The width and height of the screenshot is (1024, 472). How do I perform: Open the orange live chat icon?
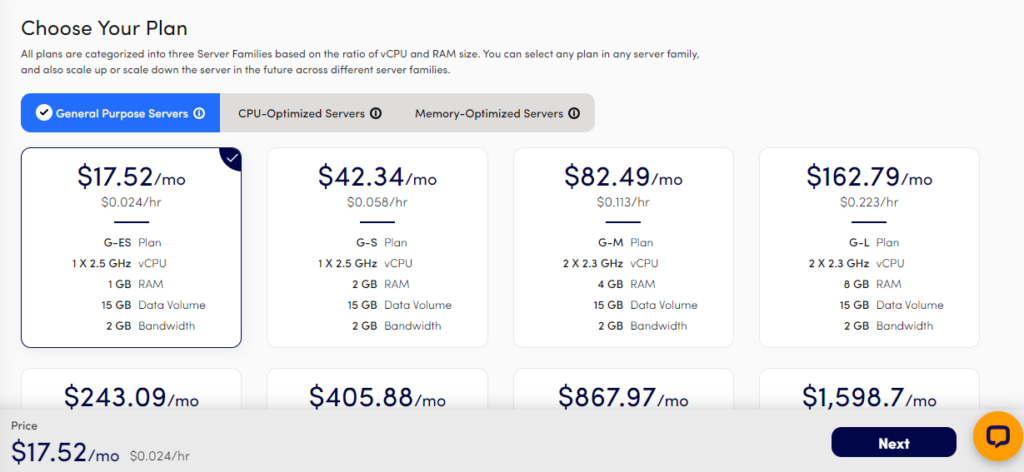pos(997,438)
